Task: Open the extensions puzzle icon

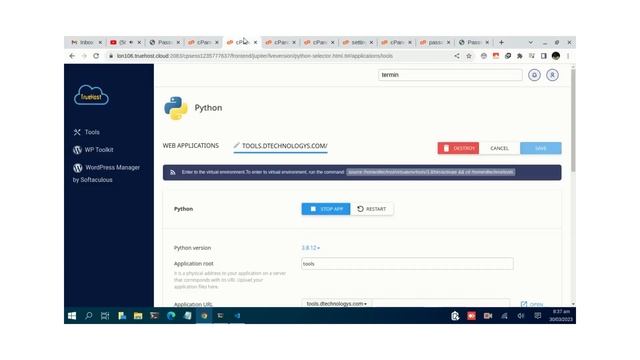Action: (x=520, y=56)
